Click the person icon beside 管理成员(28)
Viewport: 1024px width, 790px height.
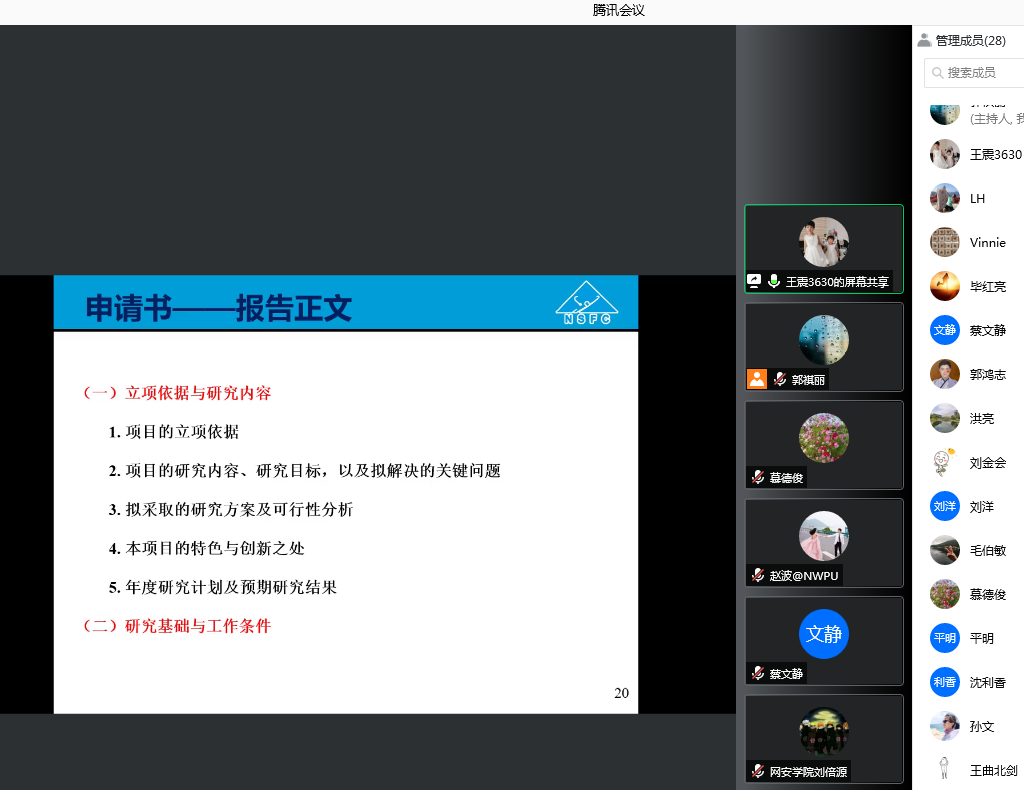(x=924, y=40)
